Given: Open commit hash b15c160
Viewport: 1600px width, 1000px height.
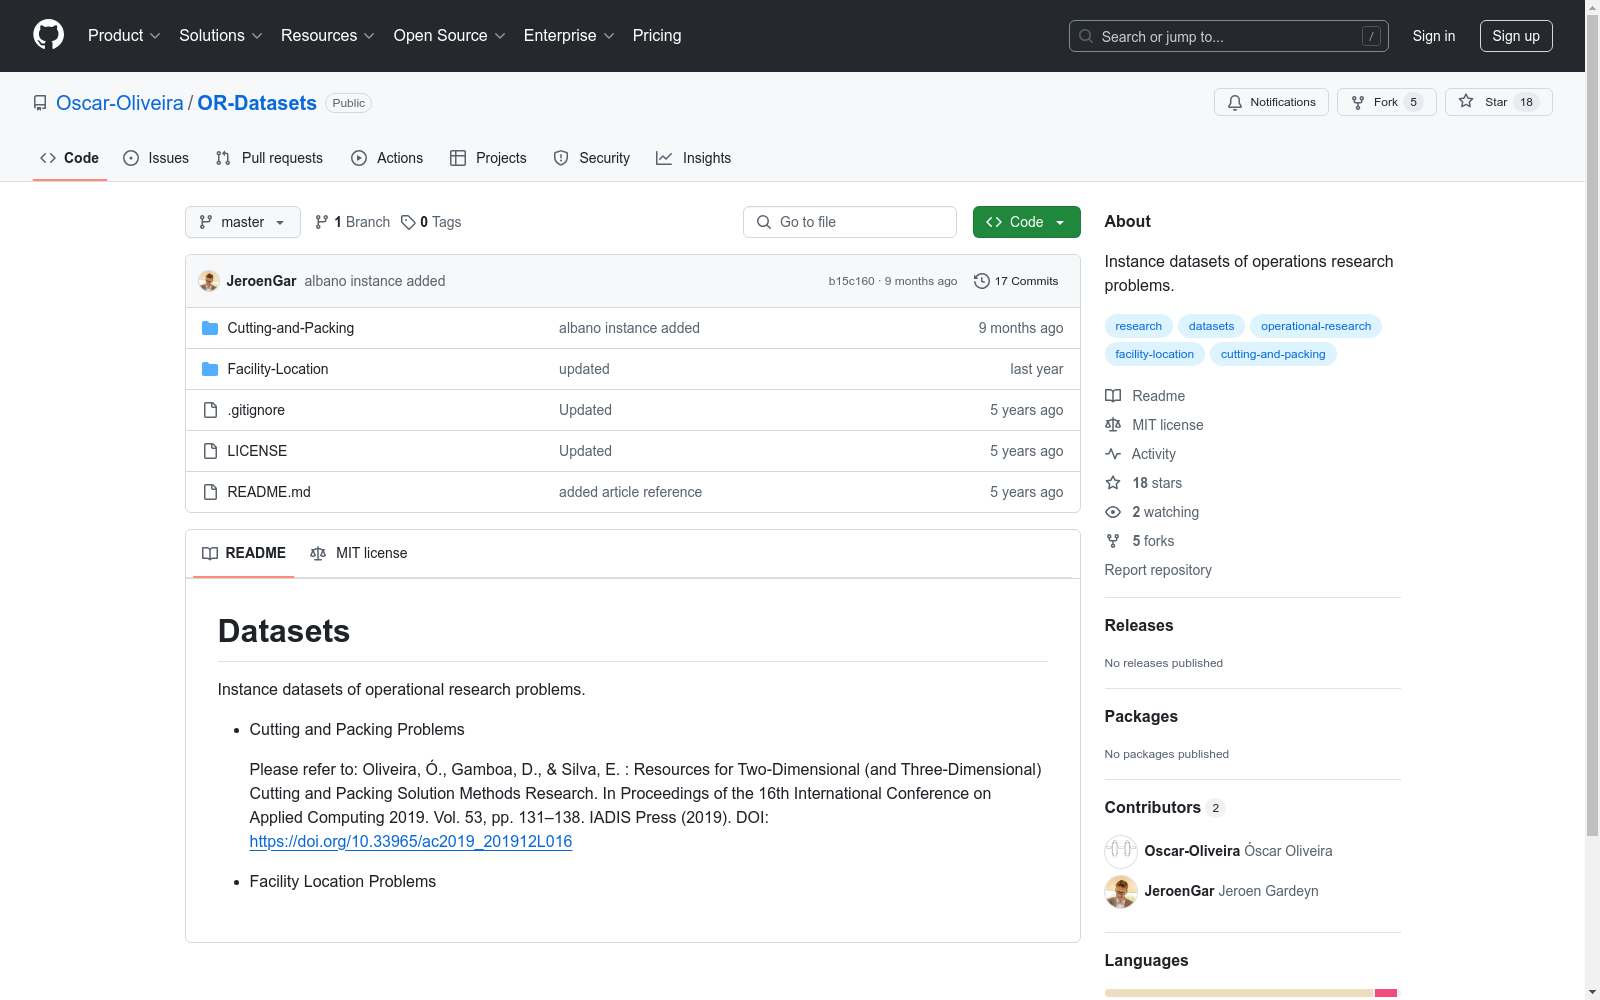Looking at the screenshot, I should [x=851, y=281].
